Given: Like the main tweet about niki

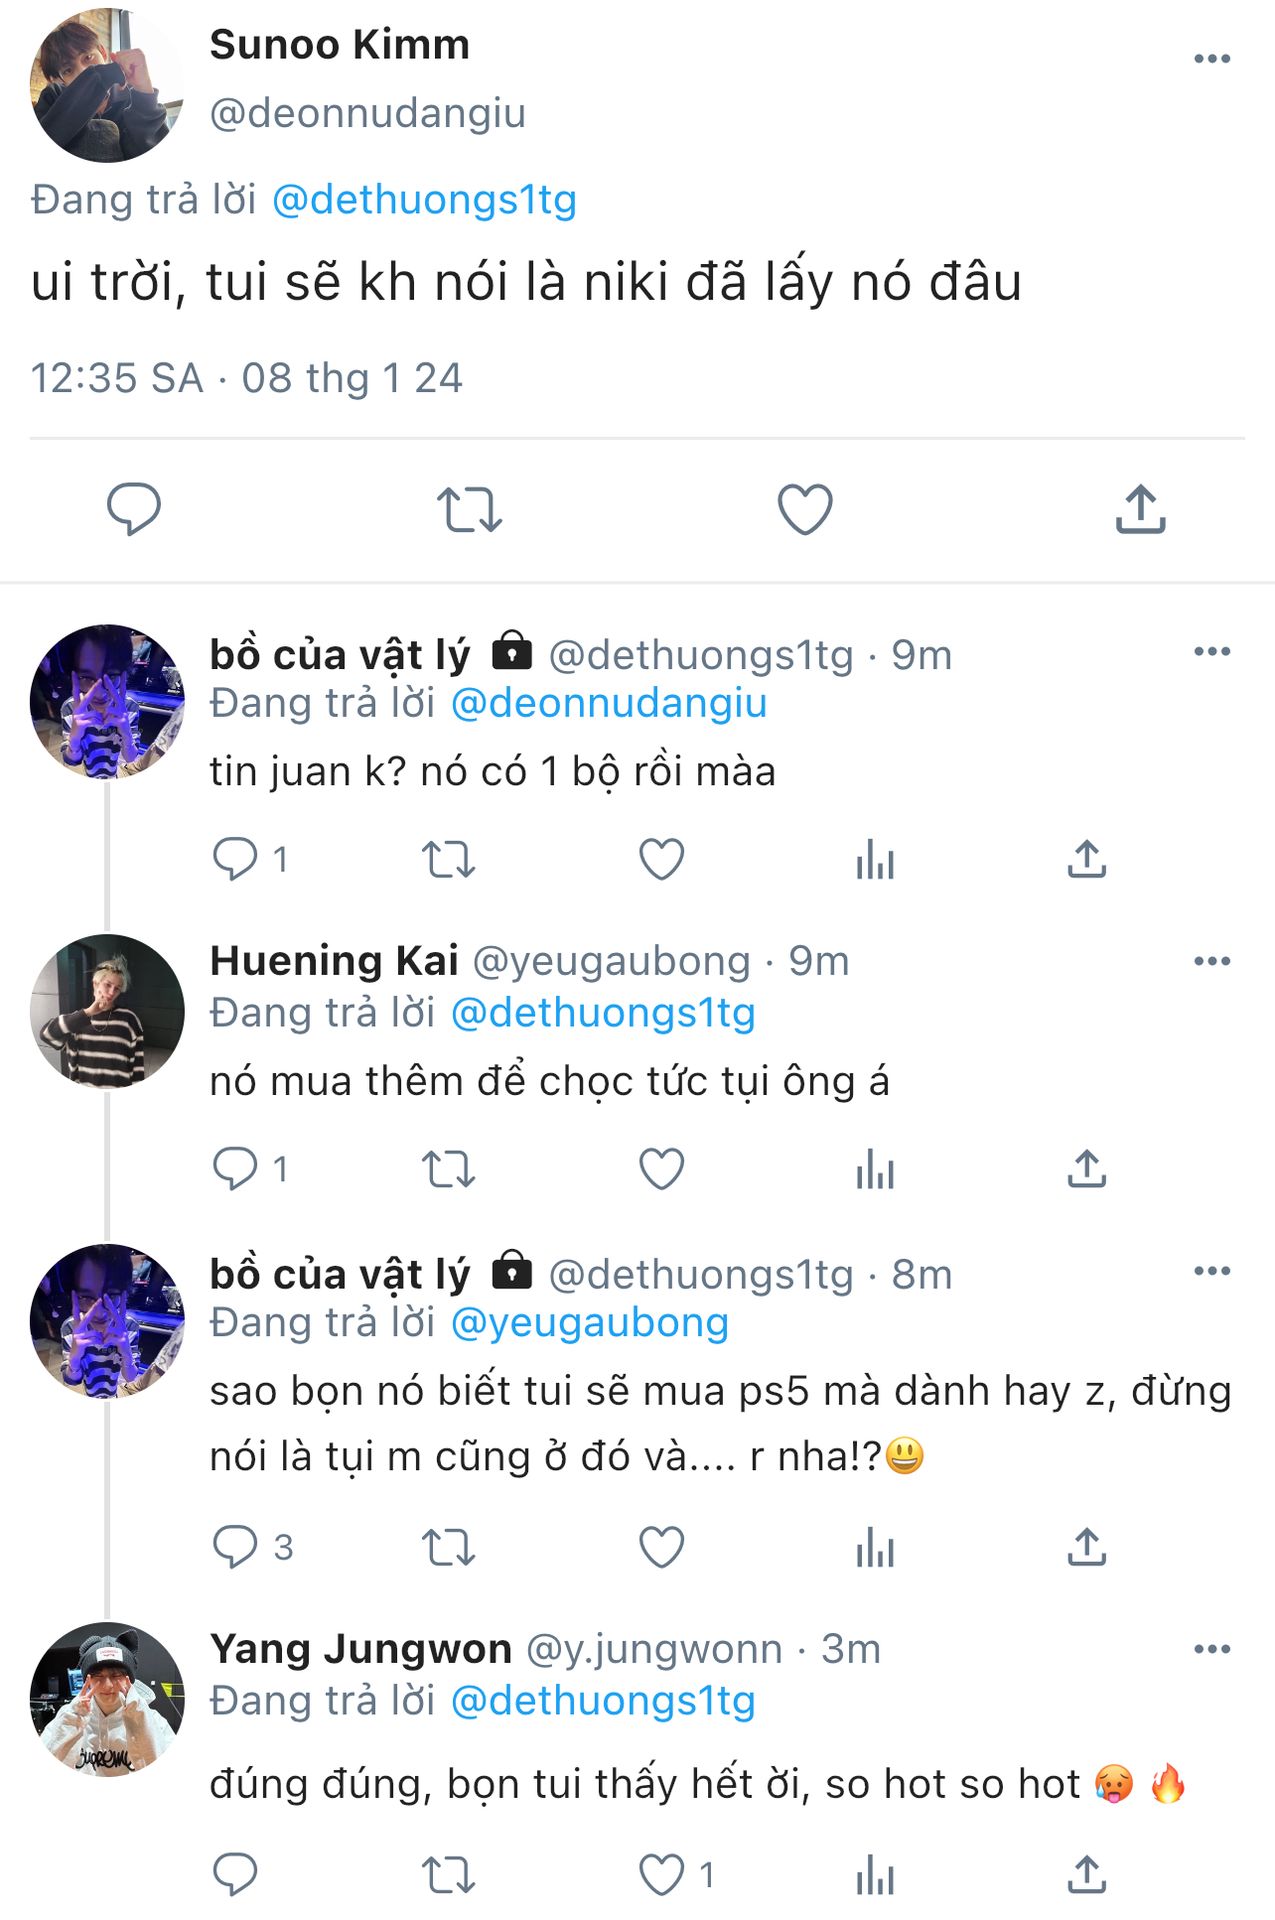Looking at the screenshot, I should coord(805,509).
